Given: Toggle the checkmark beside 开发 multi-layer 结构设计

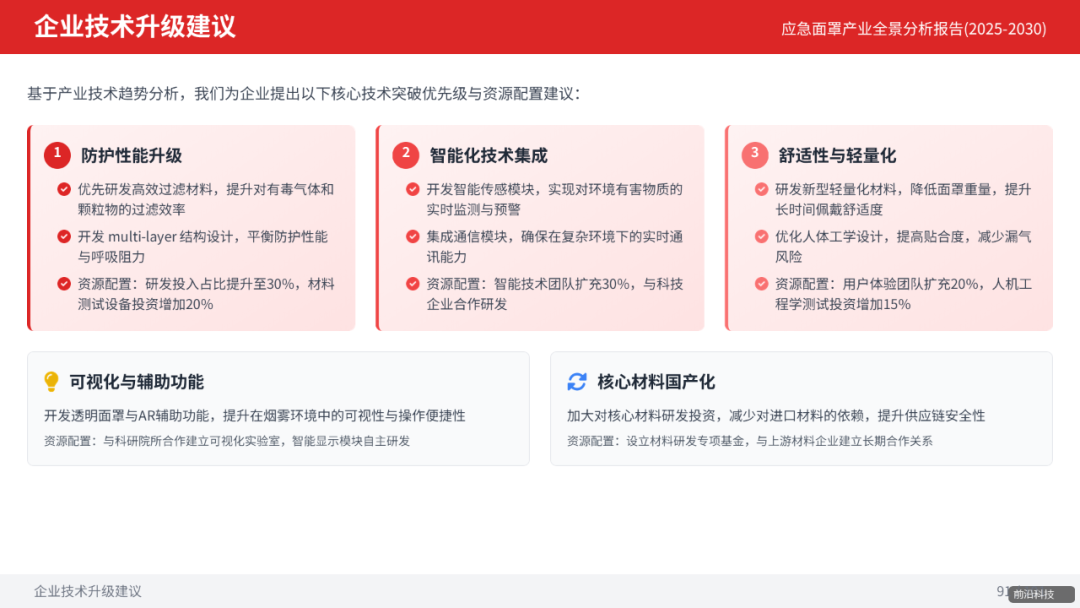Looking at the screenshot, I should [64, 238].
